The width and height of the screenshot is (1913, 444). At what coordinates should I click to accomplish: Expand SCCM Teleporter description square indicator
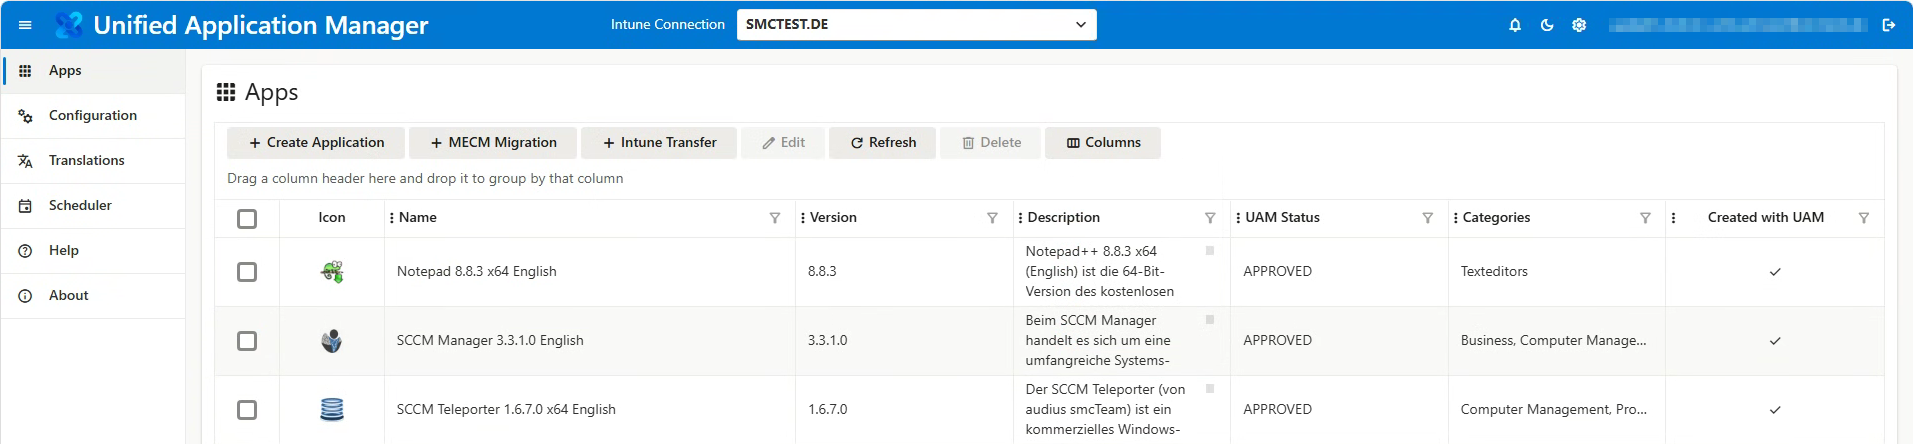click(1210, 389)
